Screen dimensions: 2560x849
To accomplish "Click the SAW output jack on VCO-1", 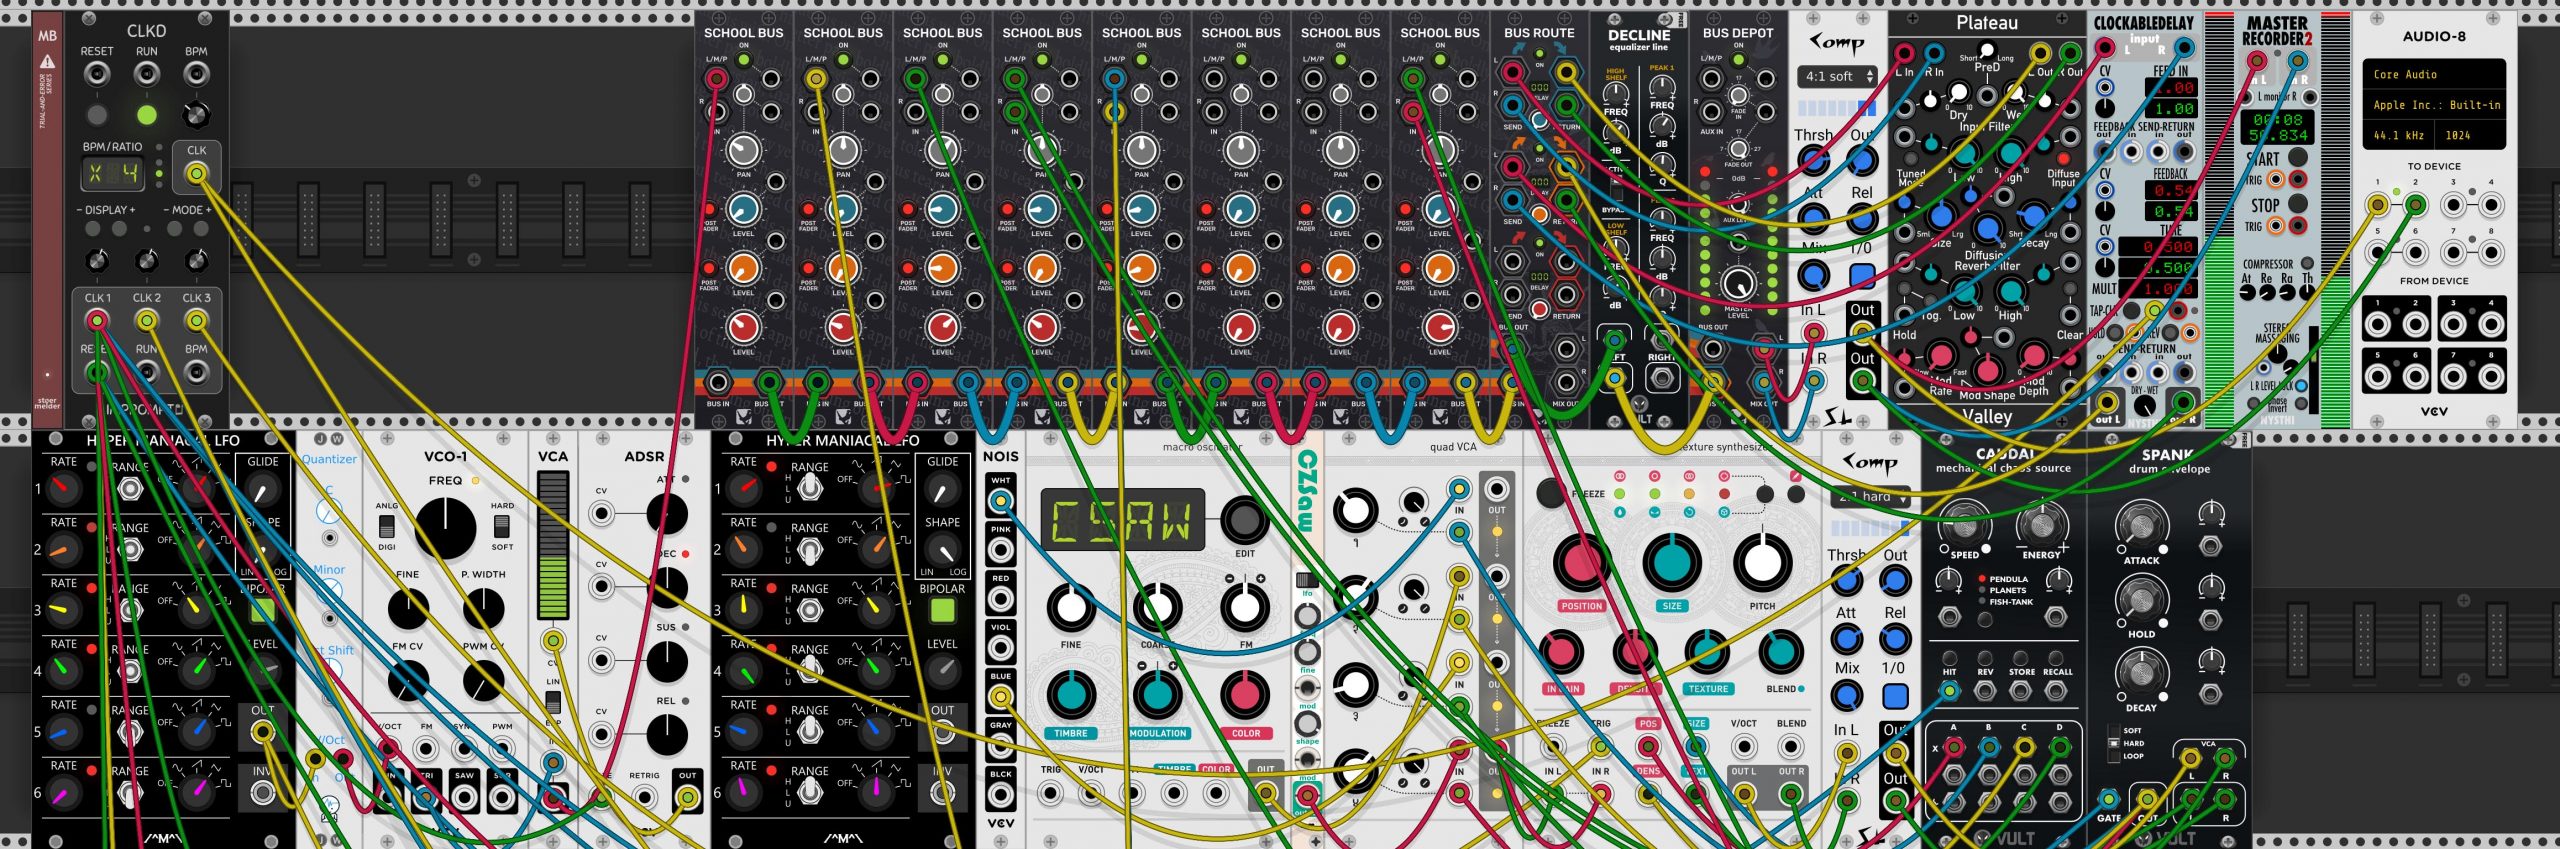I will pos(464,797).
